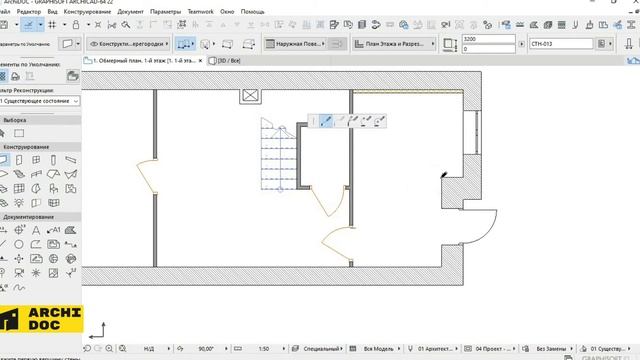Click the wall height field 3200

pyautogui.click(x=488, y=39)
